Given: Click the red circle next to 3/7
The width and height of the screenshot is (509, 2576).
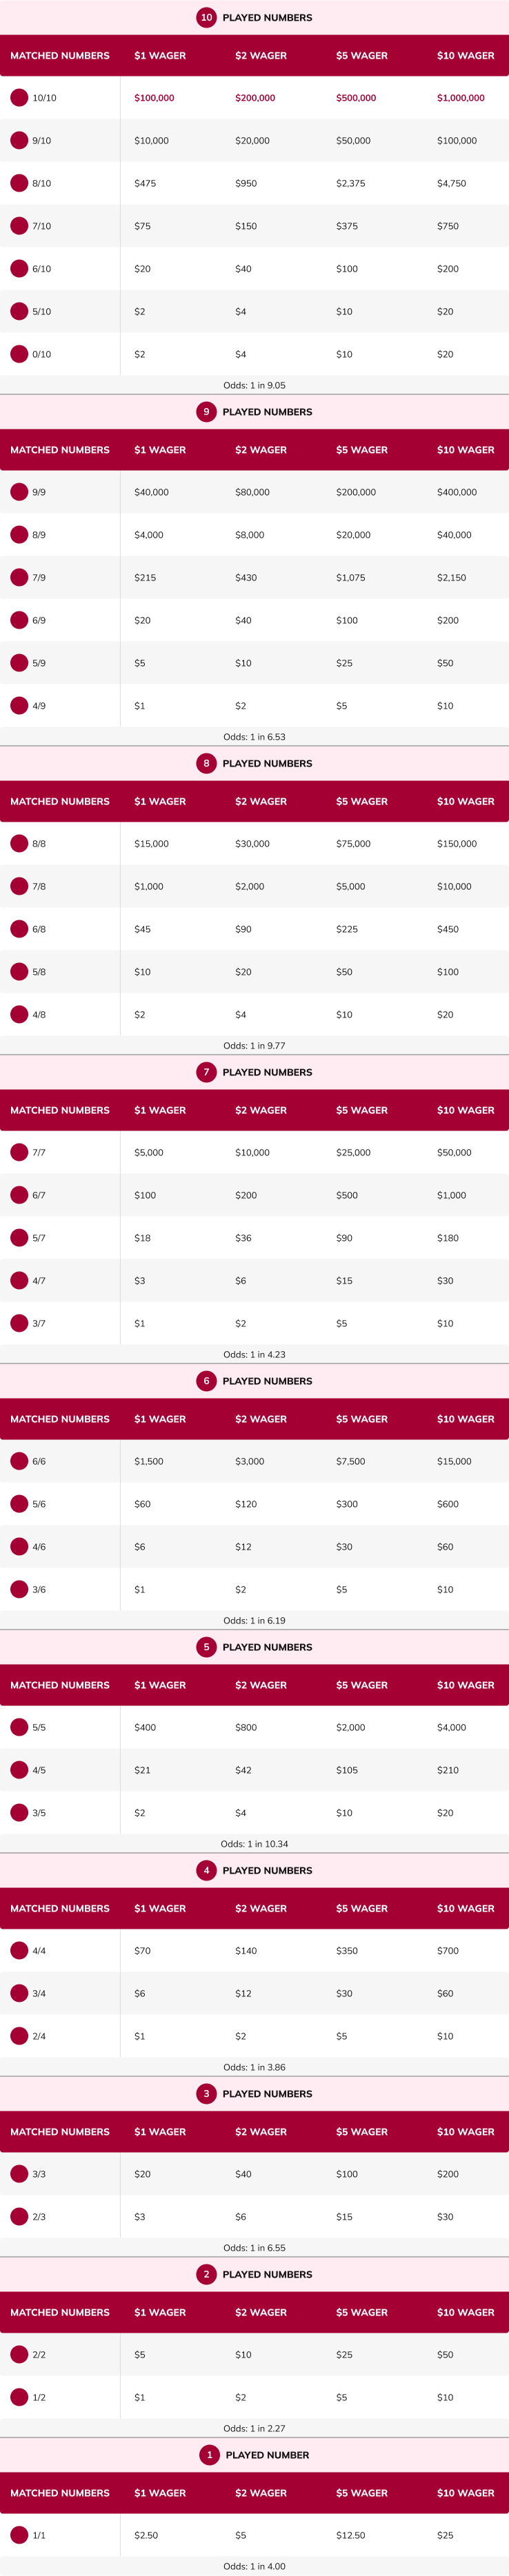Looking at the screenshot, I should tap(19, 1323).
